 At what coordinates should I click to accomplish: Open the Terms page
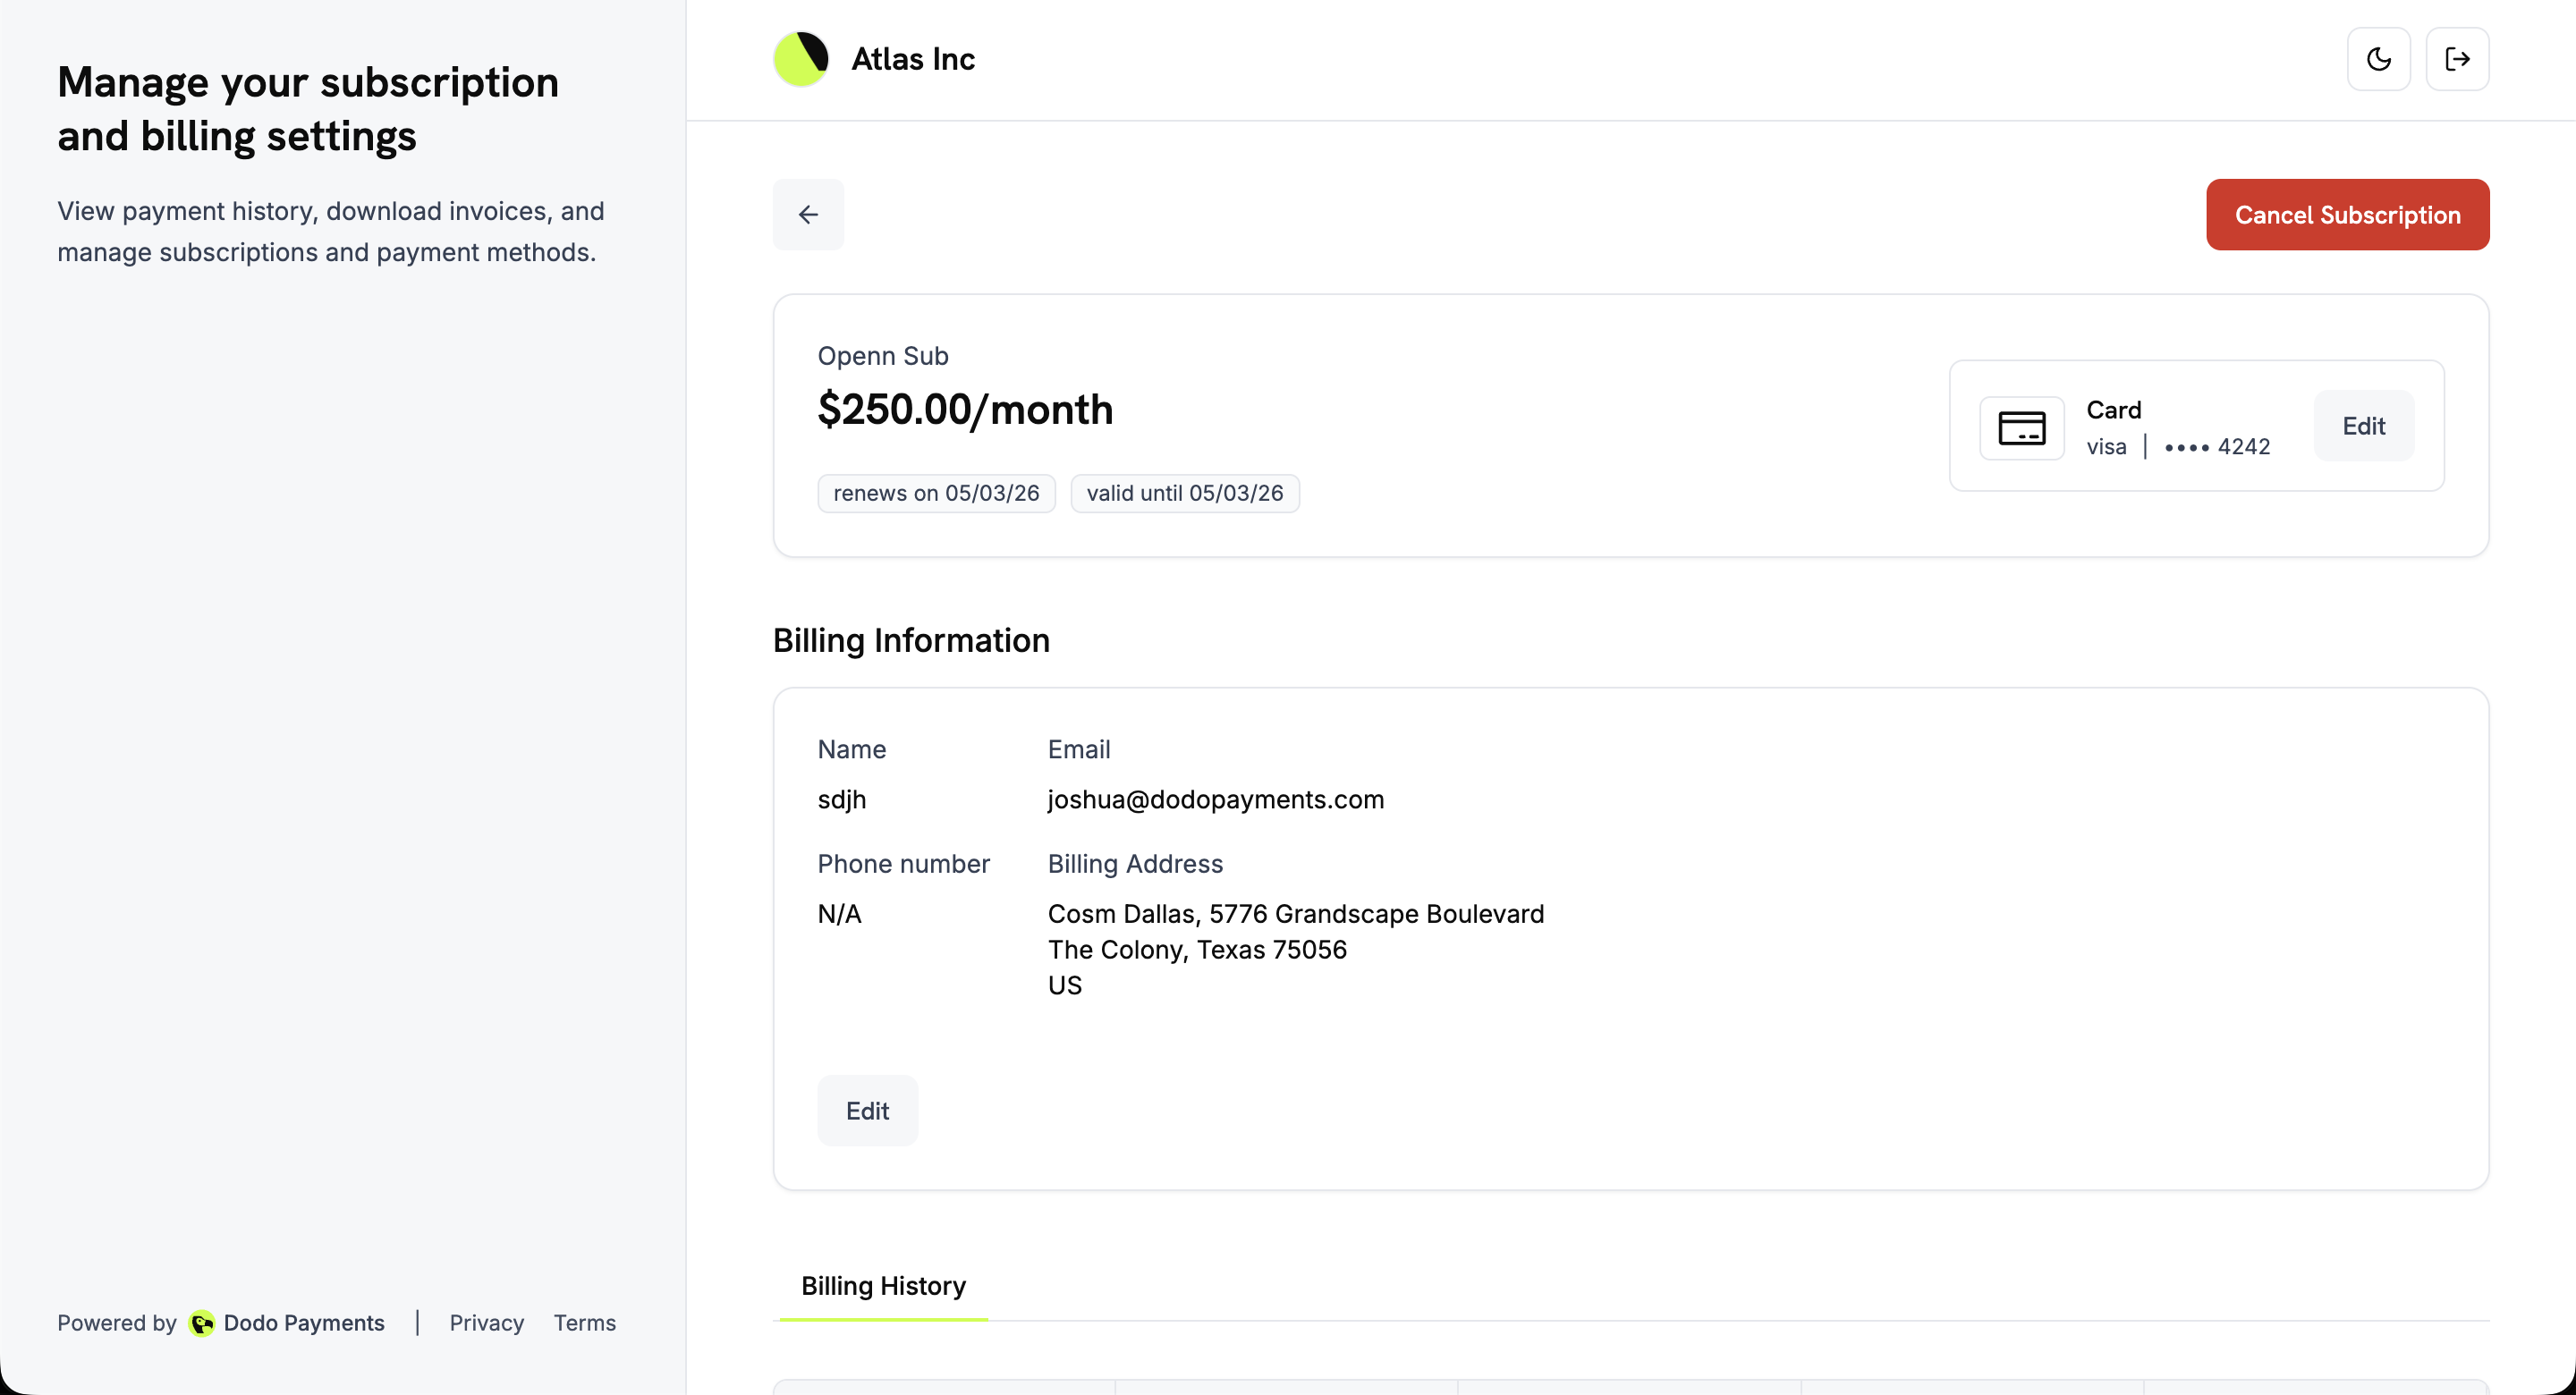[585, 1322]
